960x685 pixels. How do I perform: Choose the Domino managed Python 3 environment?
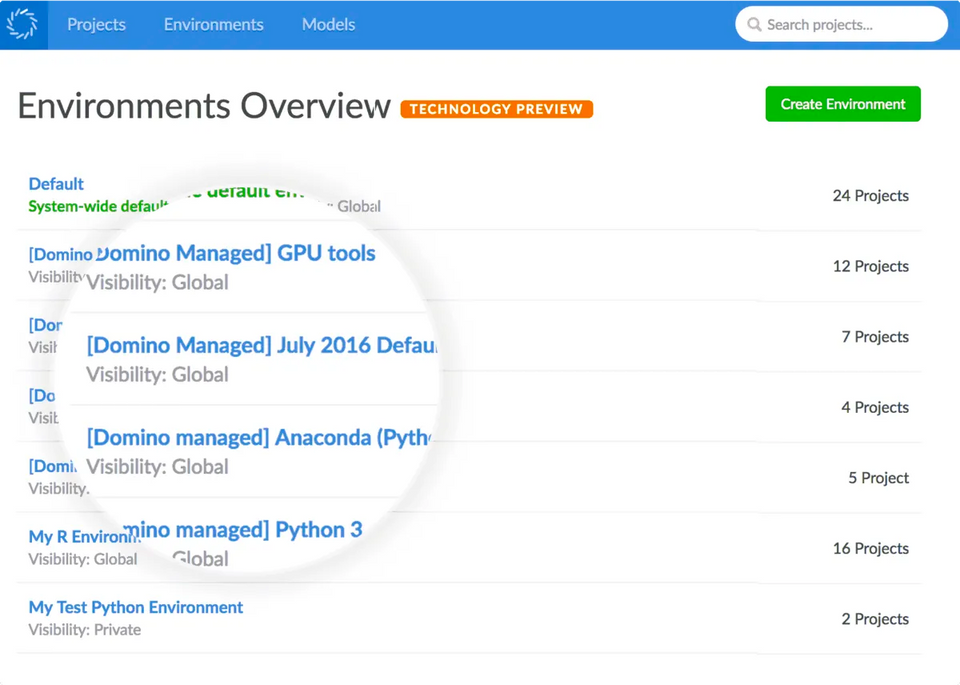[x=243, y=530]
